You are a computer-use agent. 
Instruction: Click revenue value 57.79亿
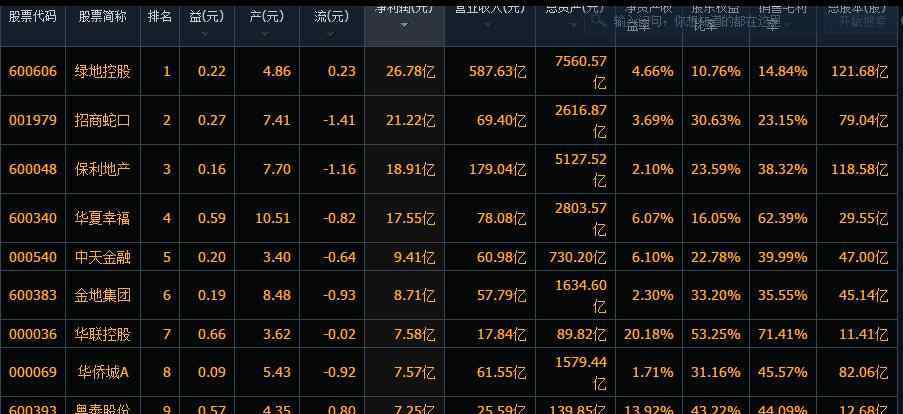[x=501, y=295]
